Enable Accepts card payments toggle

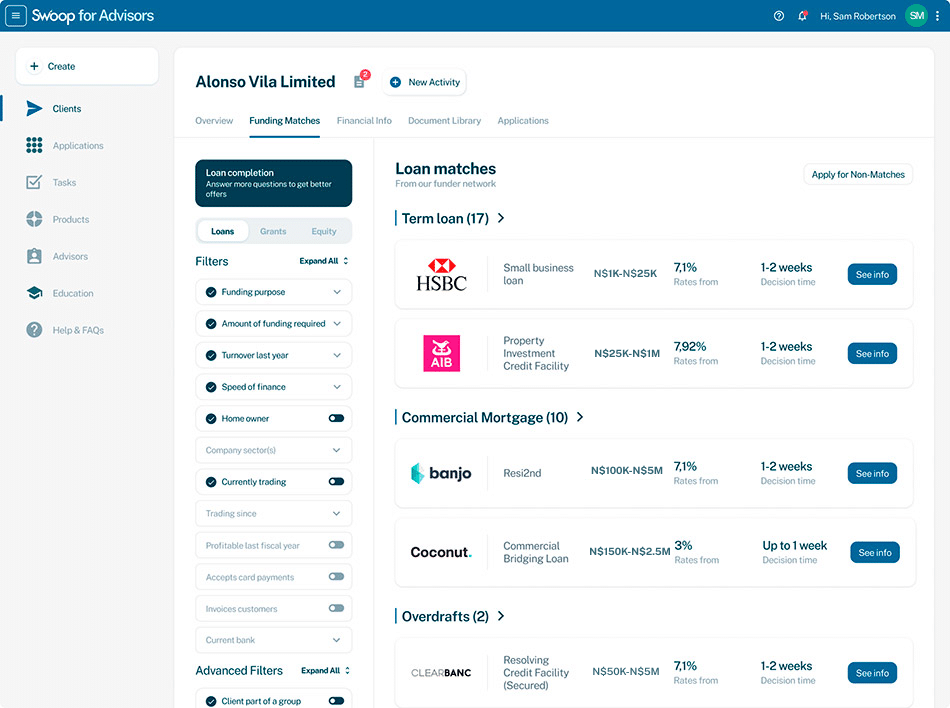click(336, 577)
